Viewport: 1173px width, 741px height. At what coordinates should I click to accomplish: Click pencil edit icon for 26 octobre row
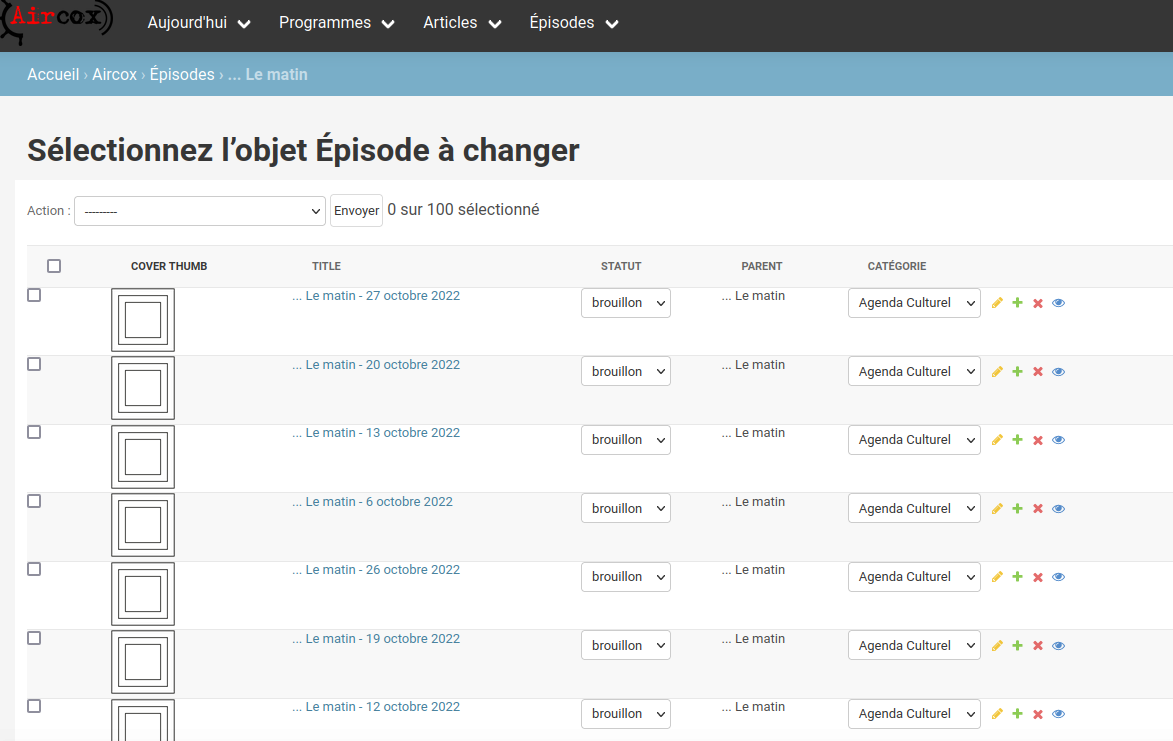pos(997,577)
